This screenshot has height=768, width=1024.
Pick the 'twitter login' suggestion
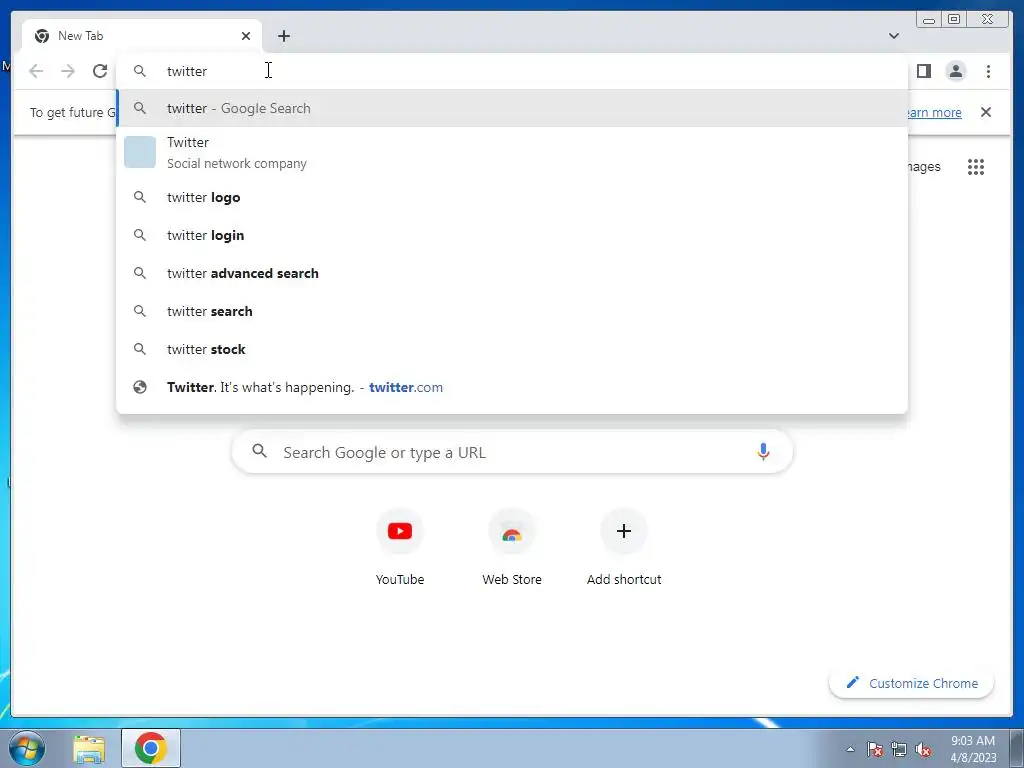coord(512,235)
